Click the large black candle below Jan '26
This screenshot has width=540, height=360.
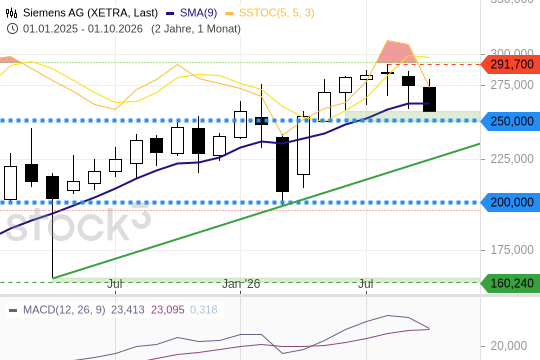click(x=282, y=164)
